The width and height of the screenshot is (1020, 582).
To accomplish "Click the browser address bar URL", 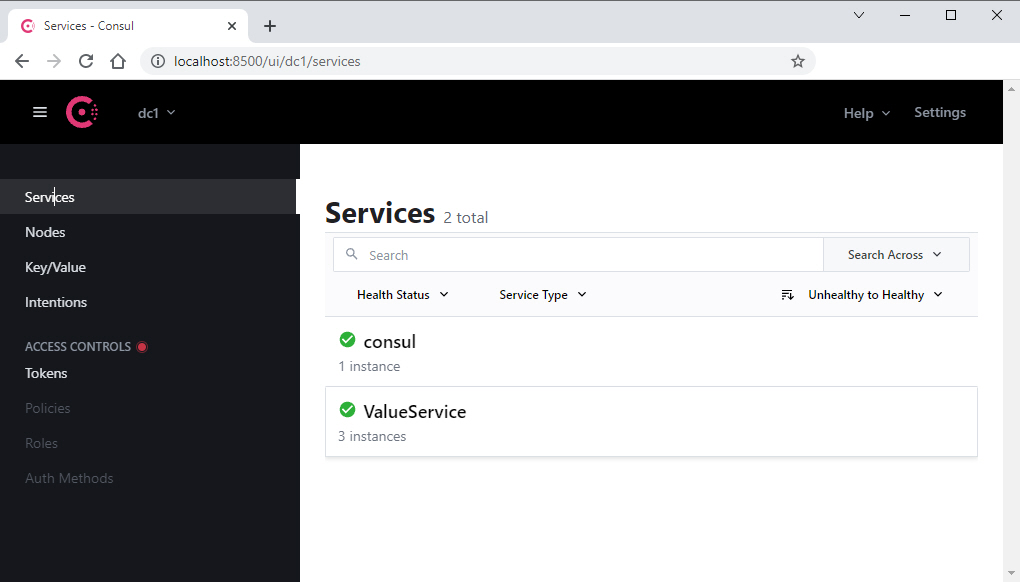I will (267, 61).
